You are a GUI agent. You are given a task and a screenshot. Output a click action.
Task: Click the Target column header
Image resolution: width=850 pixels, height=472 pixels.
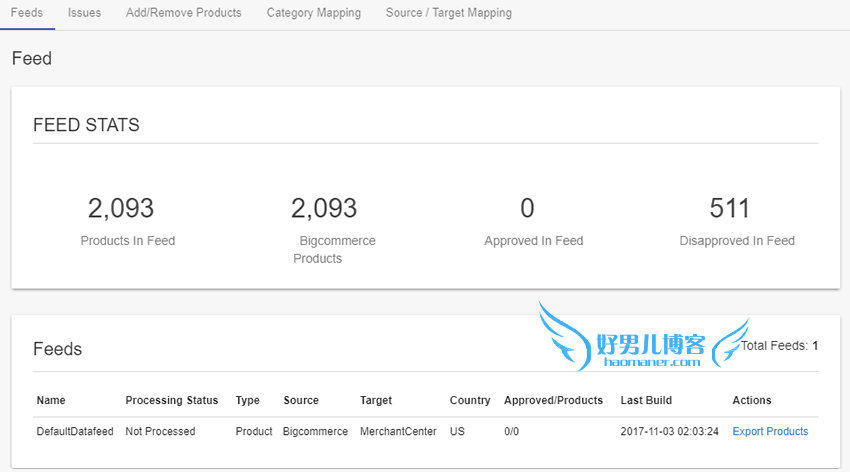click(376, 400)
